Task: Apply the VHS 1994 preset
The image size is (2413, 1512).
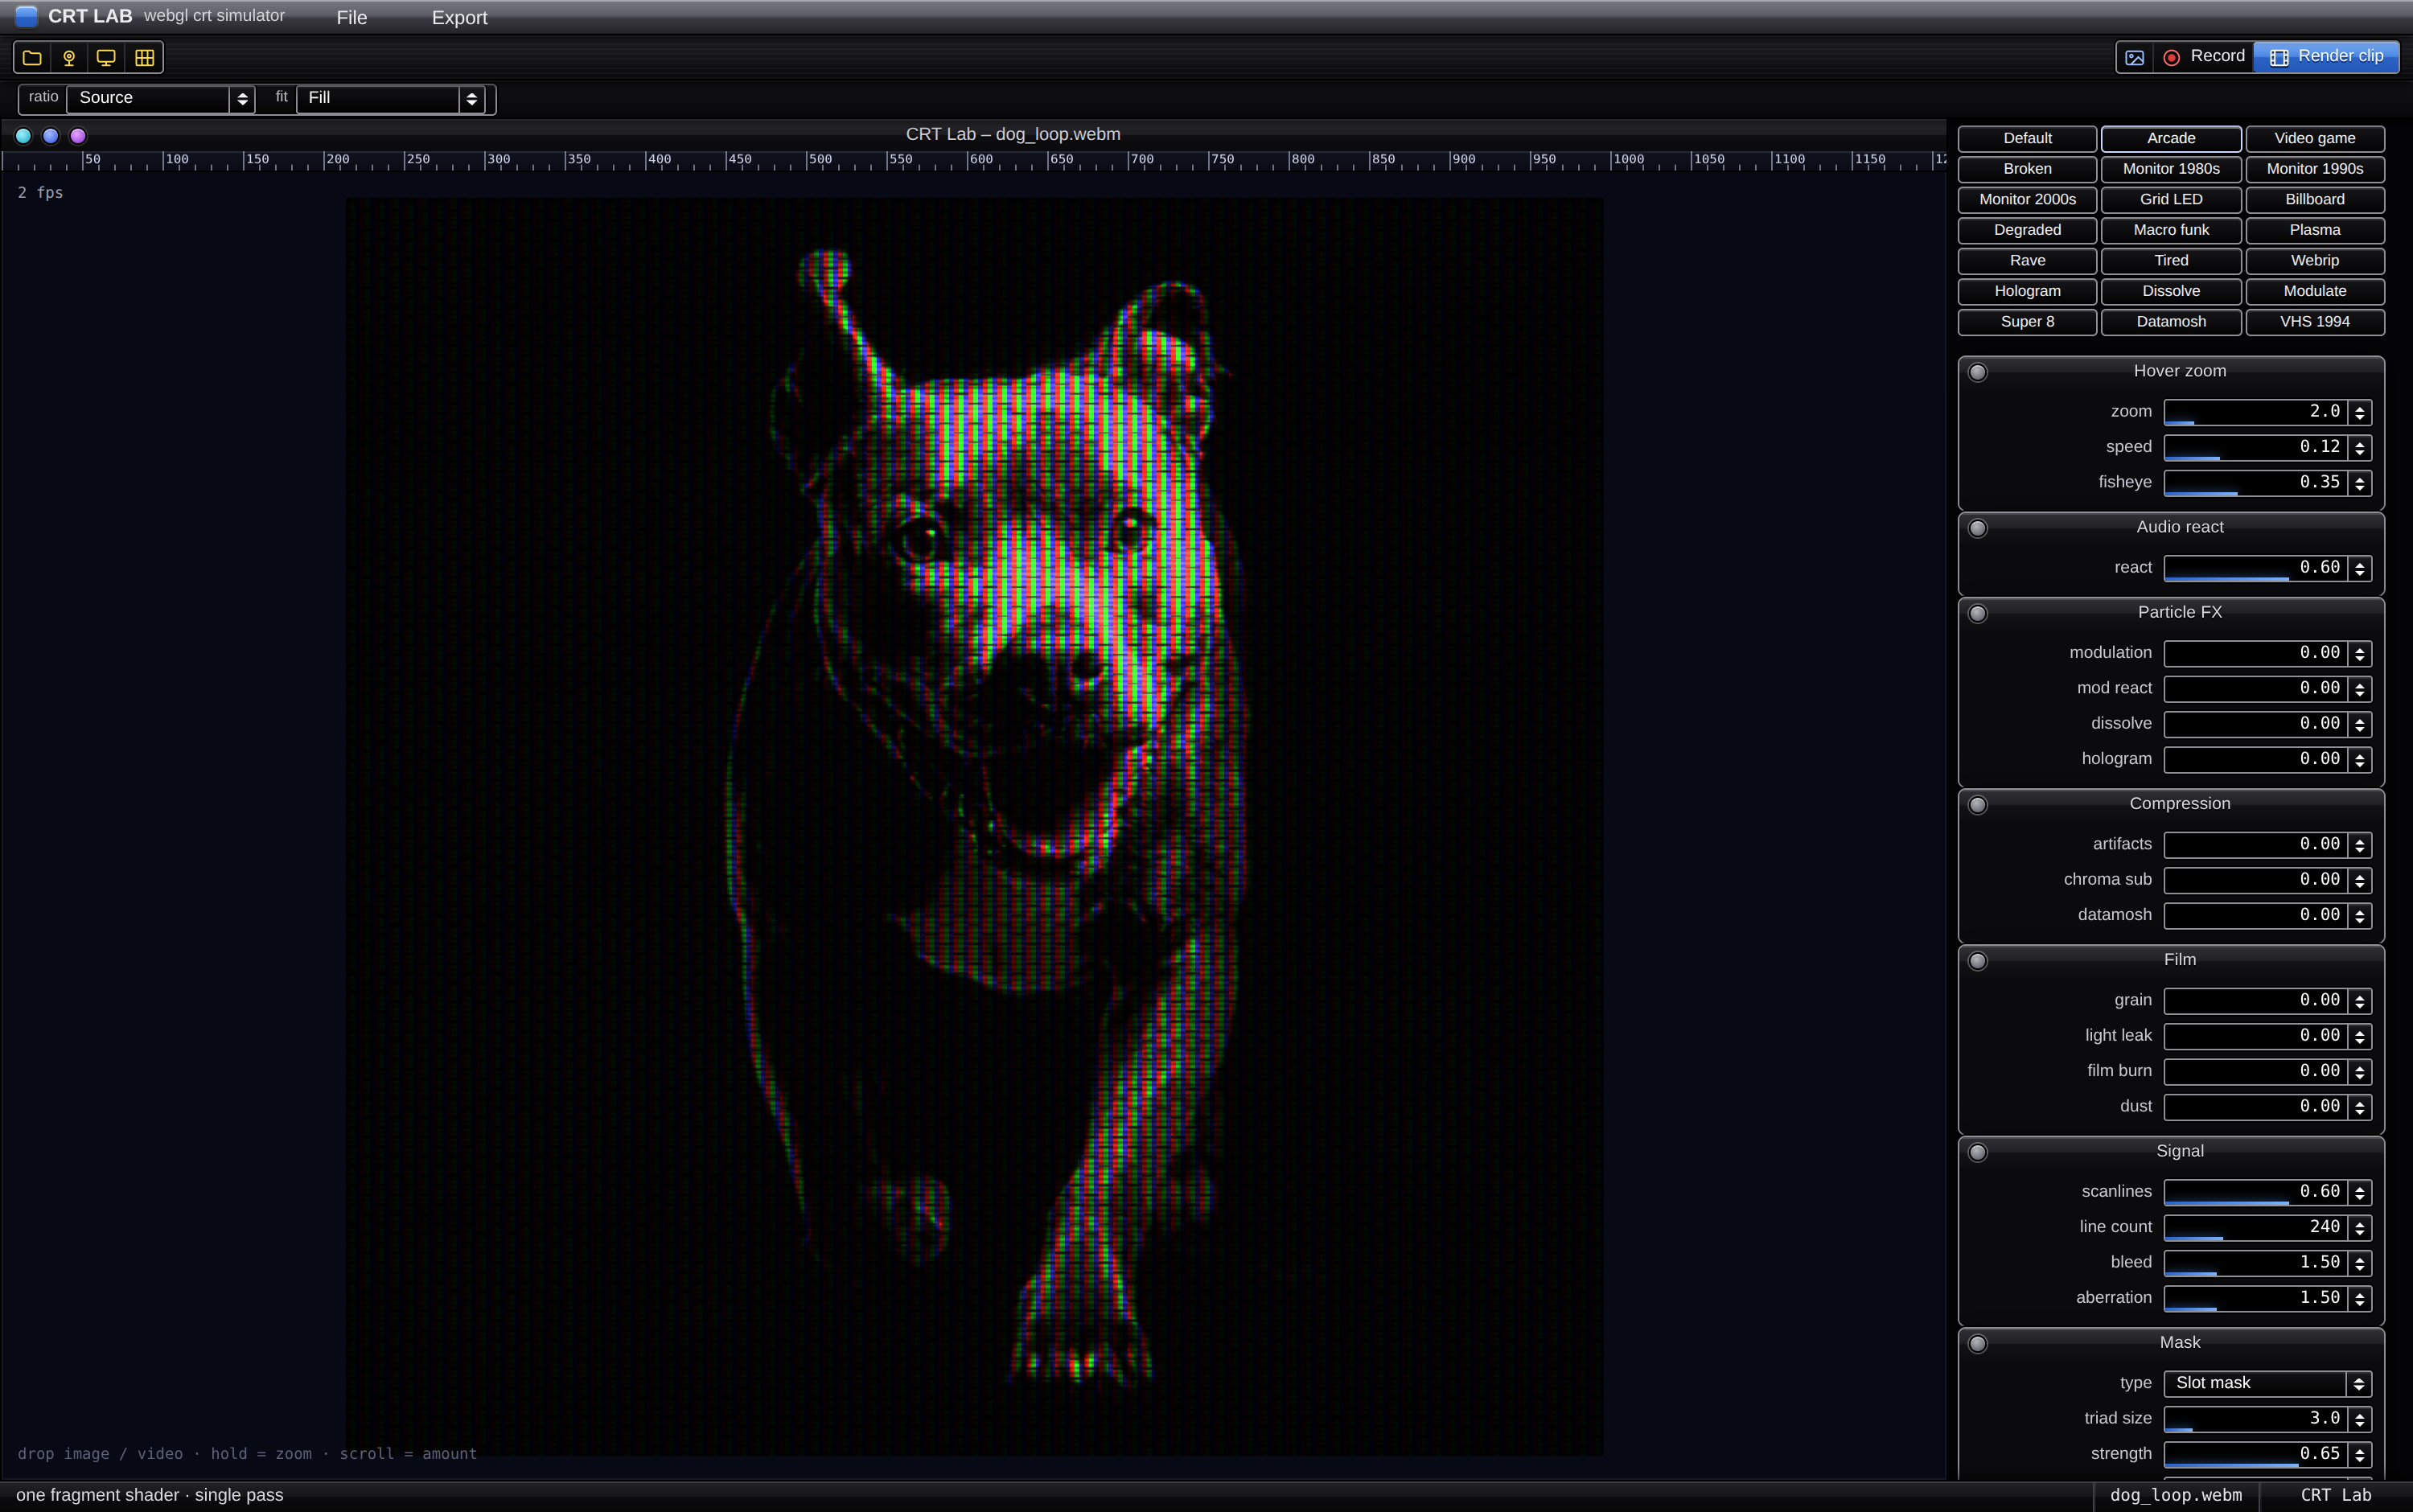Action: click(2314, 322)
